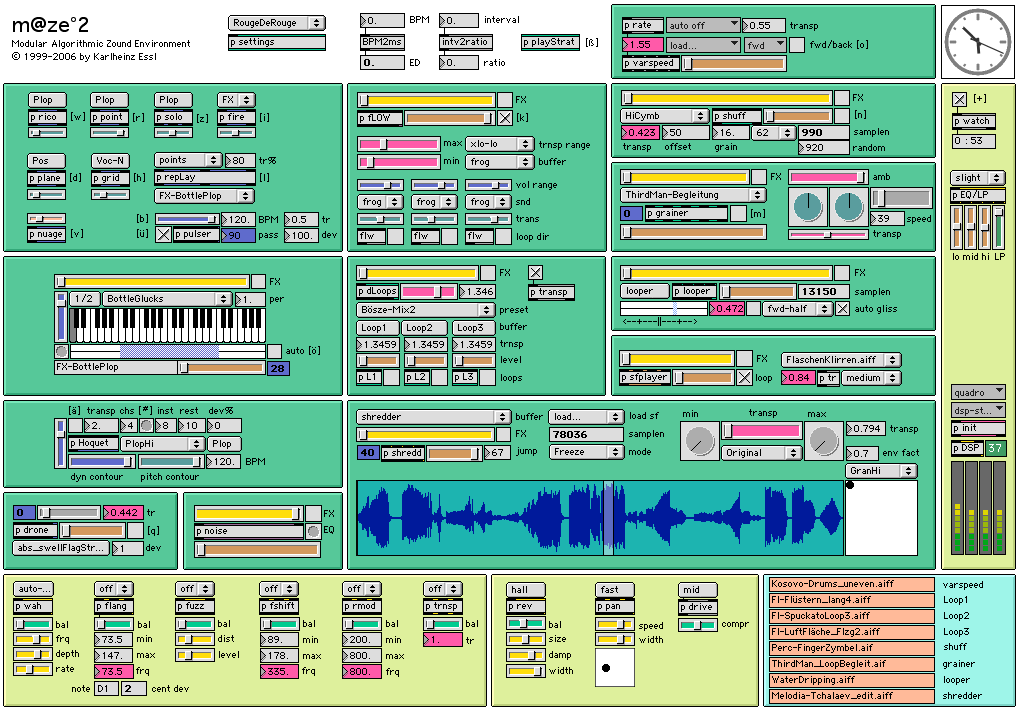
Task: Click the yellow FX slider above p fLOW
Action: [x=427, y=100]
